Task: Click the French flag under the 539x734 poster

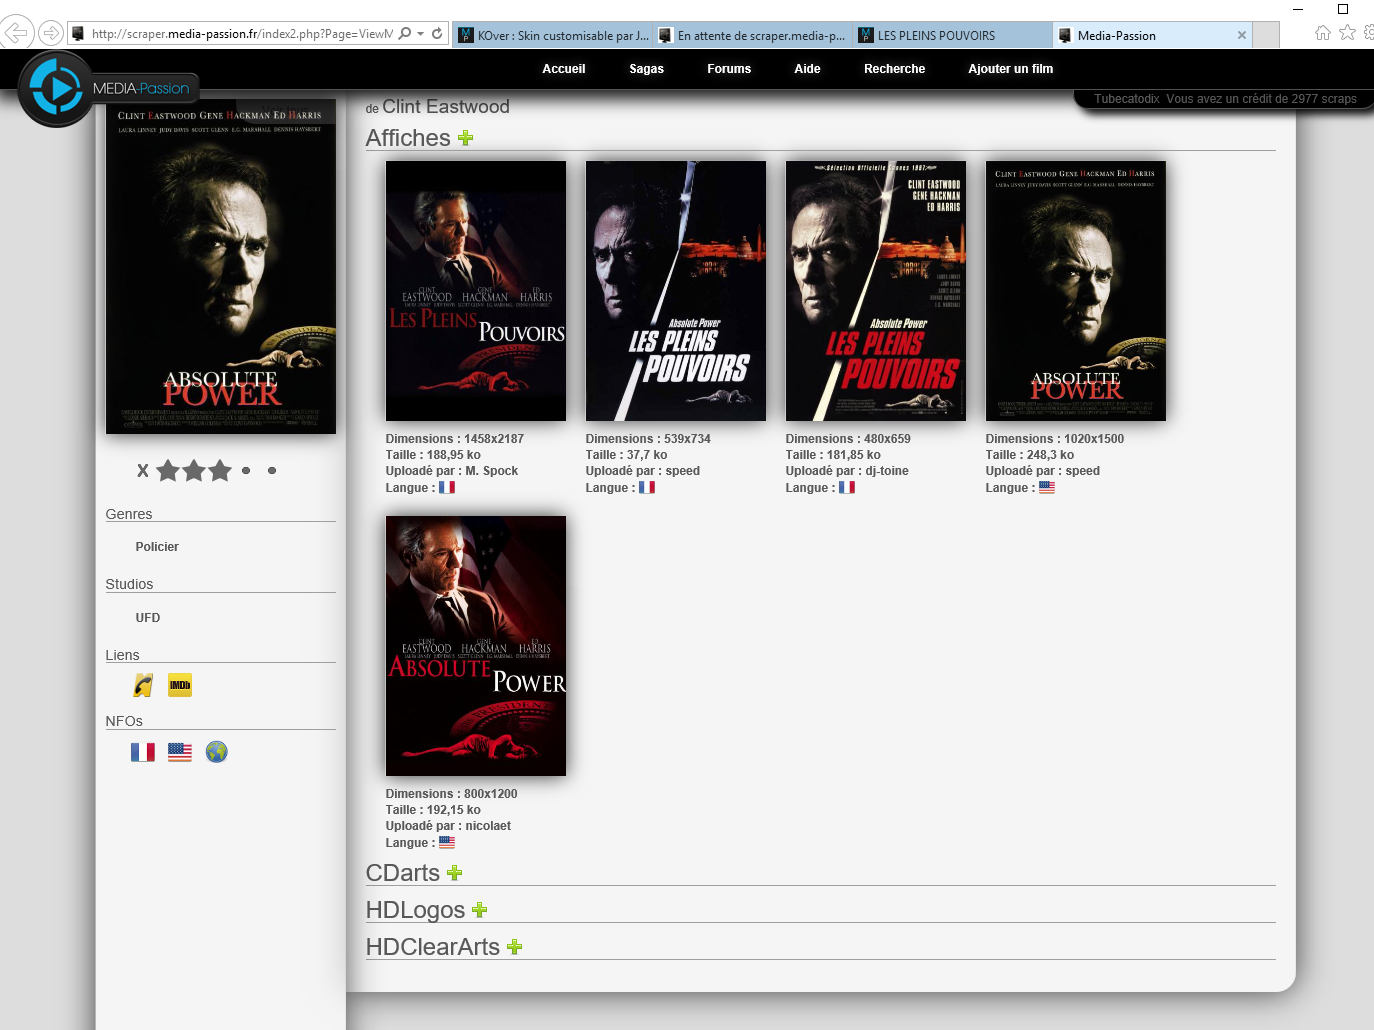Action: (x=647, y=488)
